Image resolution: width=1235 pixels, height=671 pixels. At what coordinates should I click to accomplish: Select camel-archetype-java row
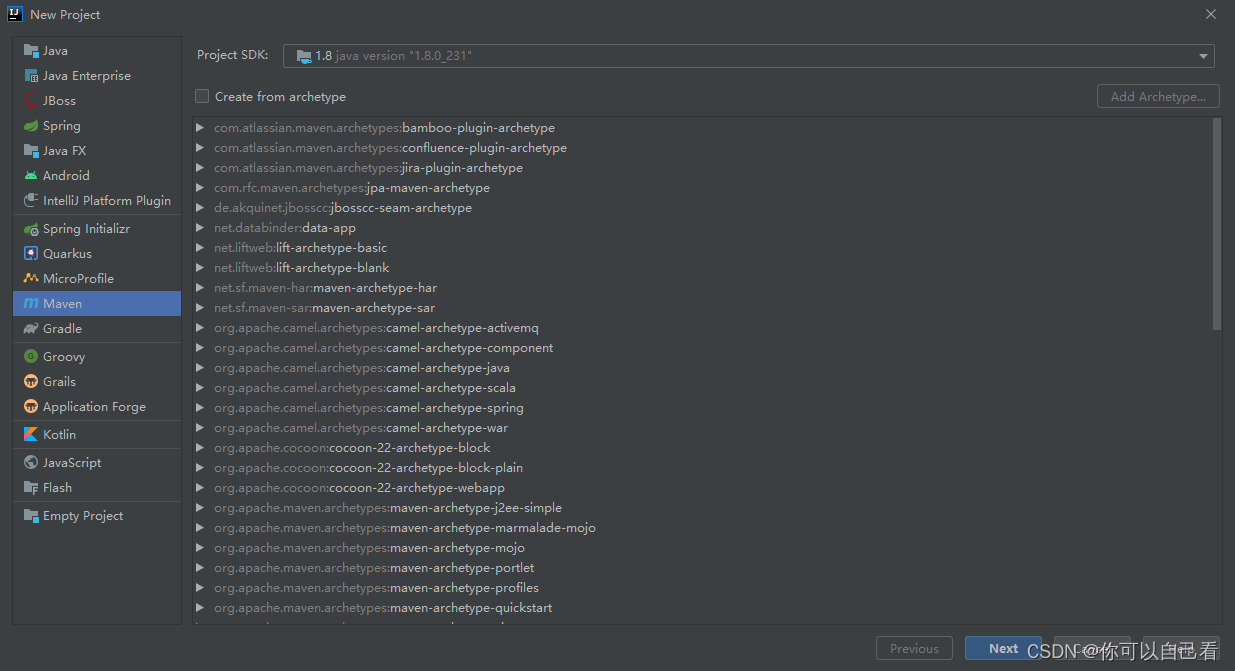coord(702,368)
